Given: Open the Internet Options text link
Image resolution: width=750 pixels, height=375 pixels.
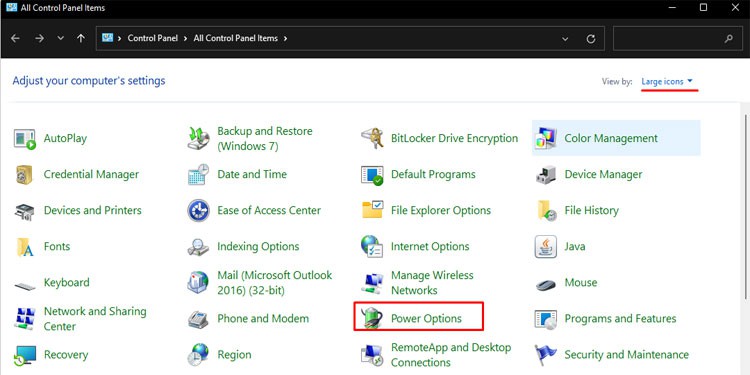Looking at the screenshot, I should coord(430,247).
